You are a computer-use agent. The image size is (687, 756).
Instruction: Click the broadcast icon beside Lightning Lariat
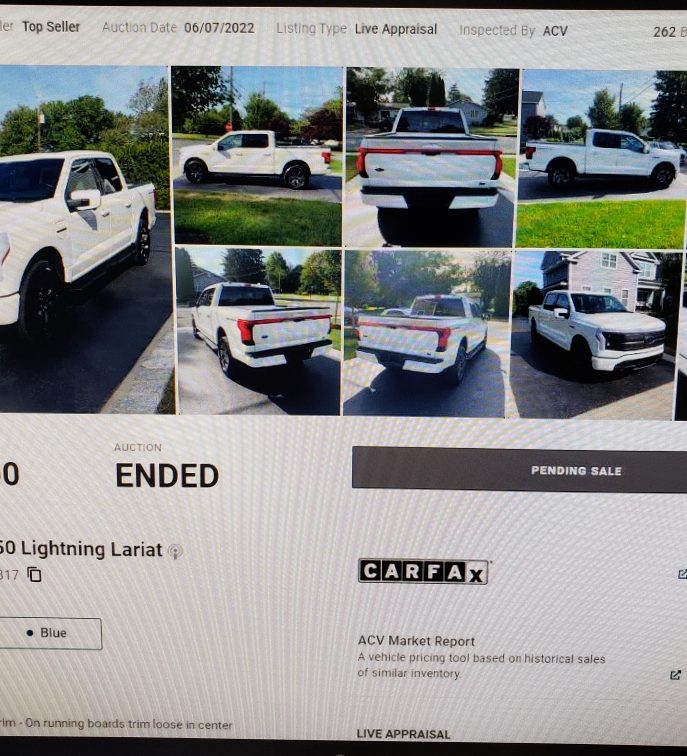[x=175, y=551]
